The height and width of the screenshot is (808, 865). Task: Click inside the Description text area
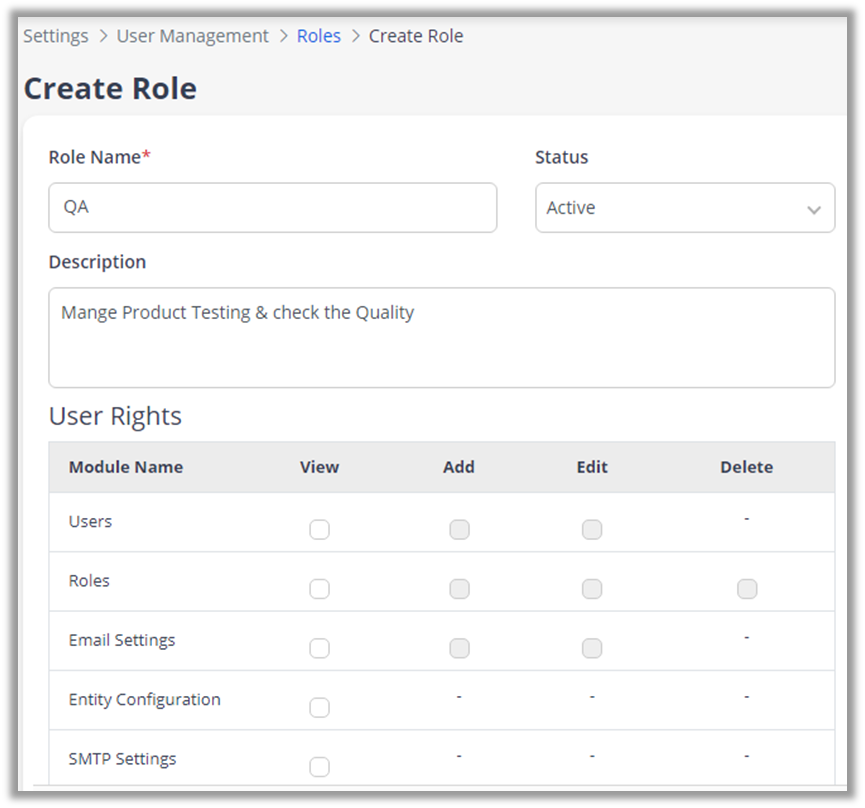(441, 338)
